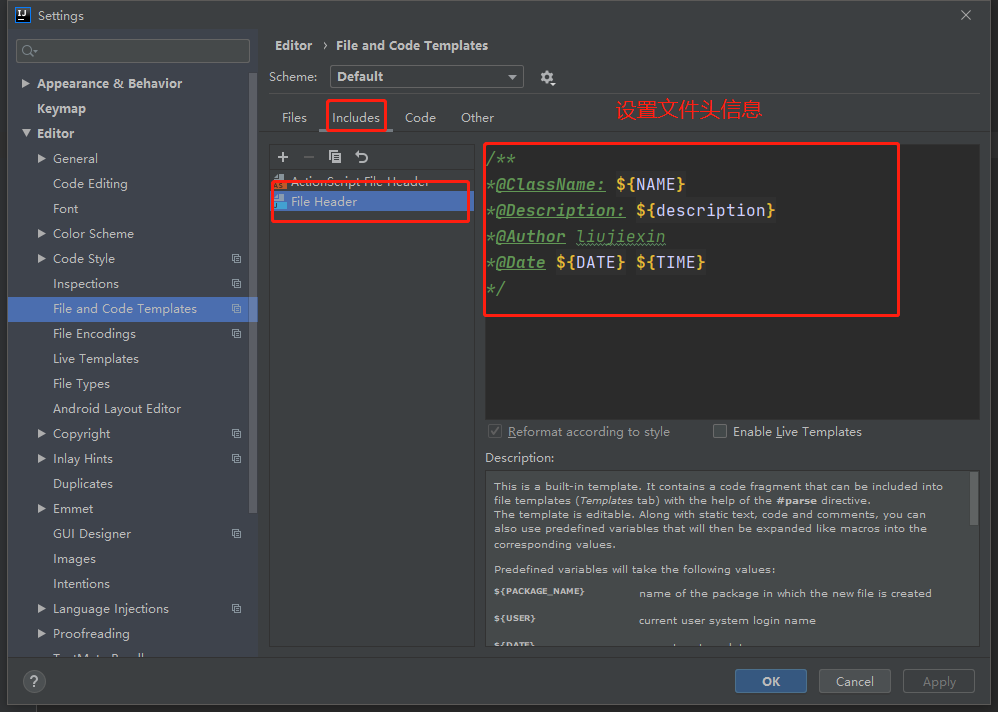Click project-level icon beside Code Style
Viewport: 998px width, 712px height.
coord(236,258)
